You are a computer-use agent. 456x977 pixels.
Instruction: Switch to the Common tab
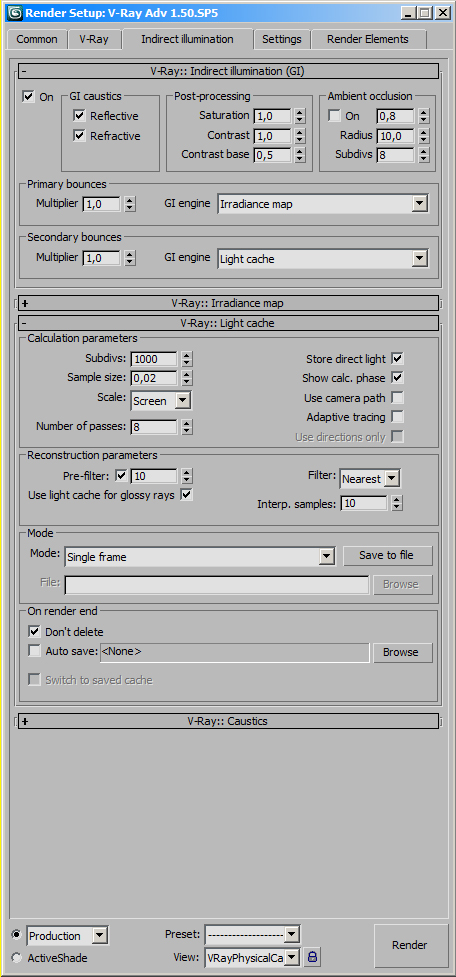[37, 39]
